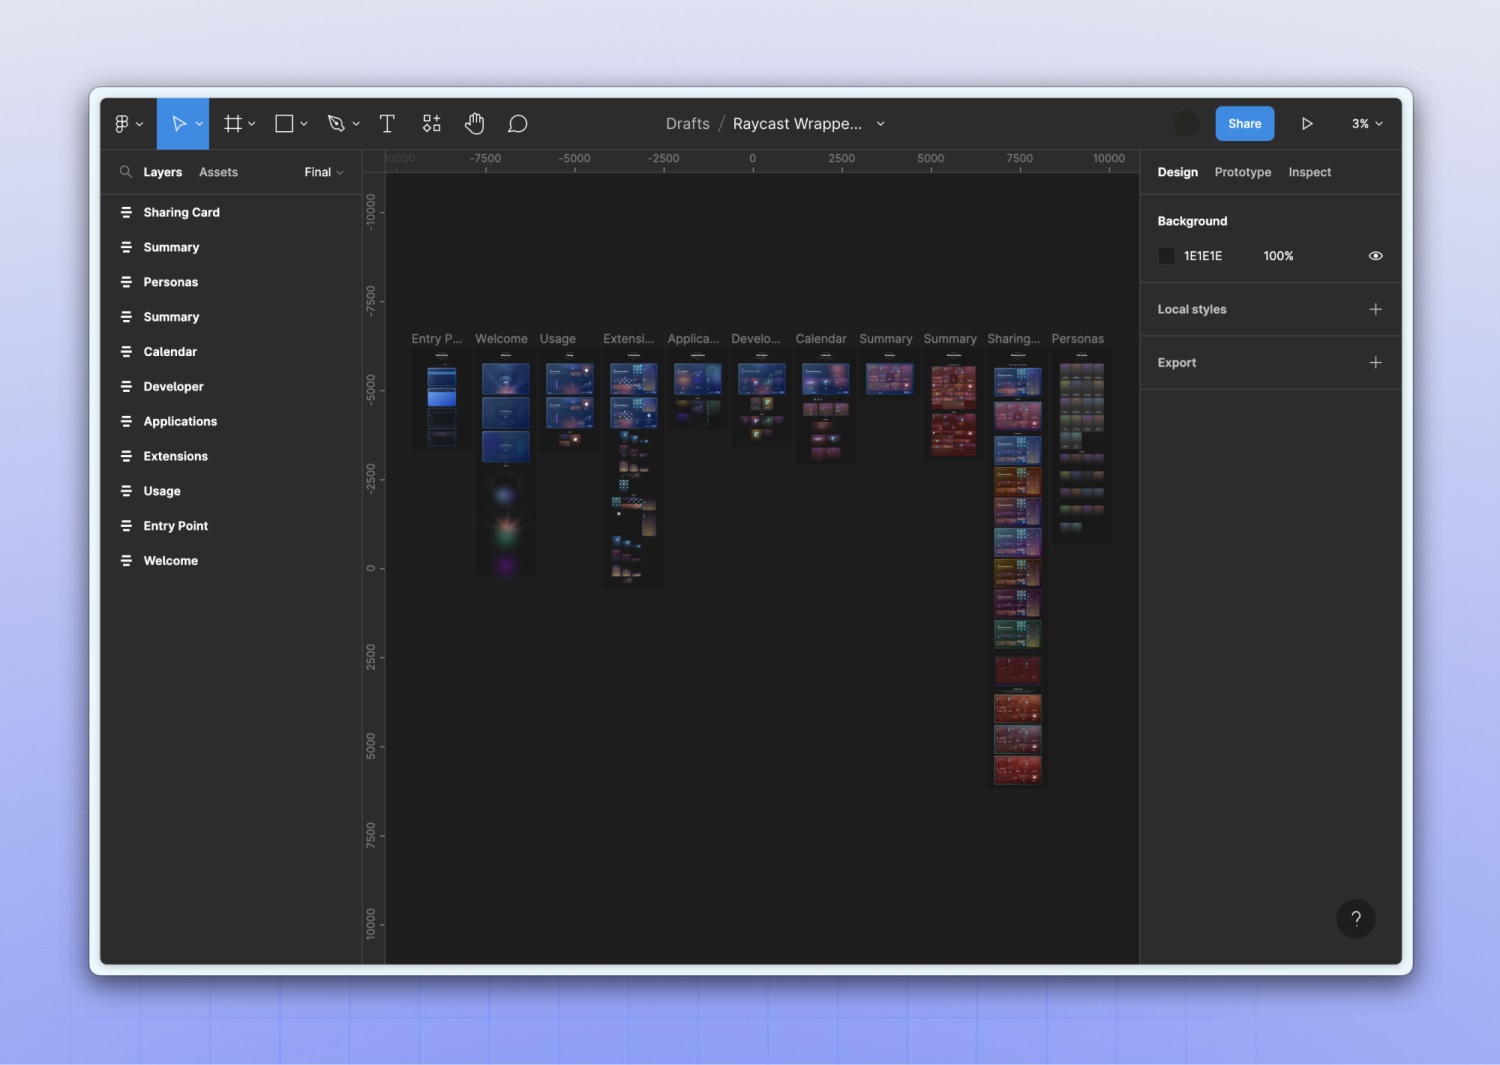Click the Raycast Wrapped file title
This screenshot has height=1065, width=1500.
[x=797, y=124]
